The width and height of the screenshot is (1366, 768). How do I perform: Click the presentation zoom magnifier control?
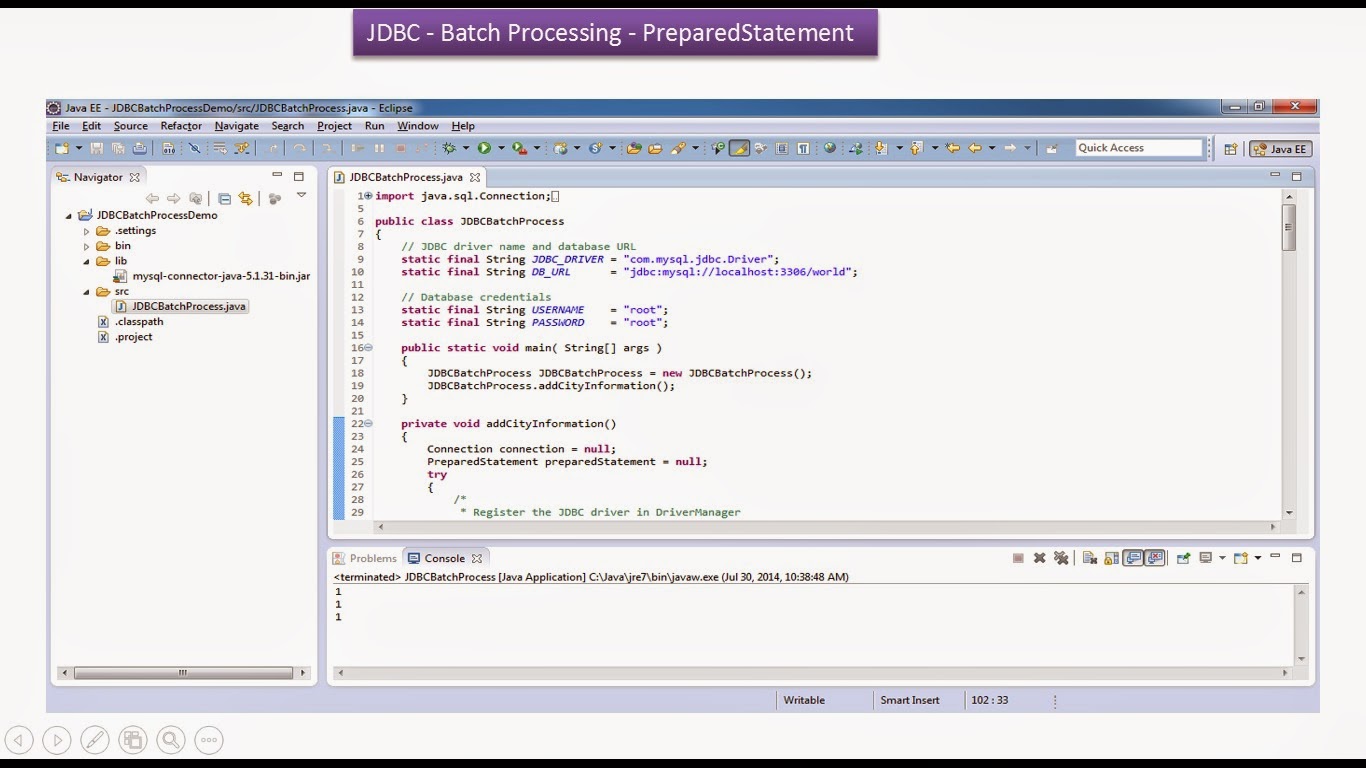[x=171, y=740]
